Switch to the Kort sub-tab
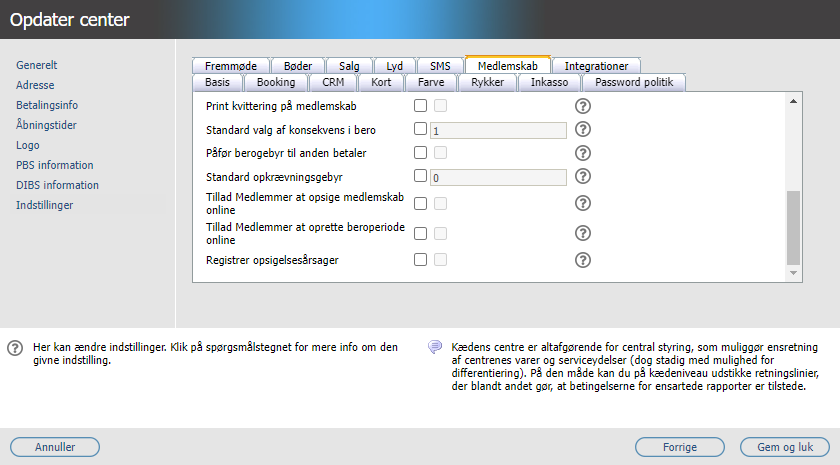 tap(381, 82)
